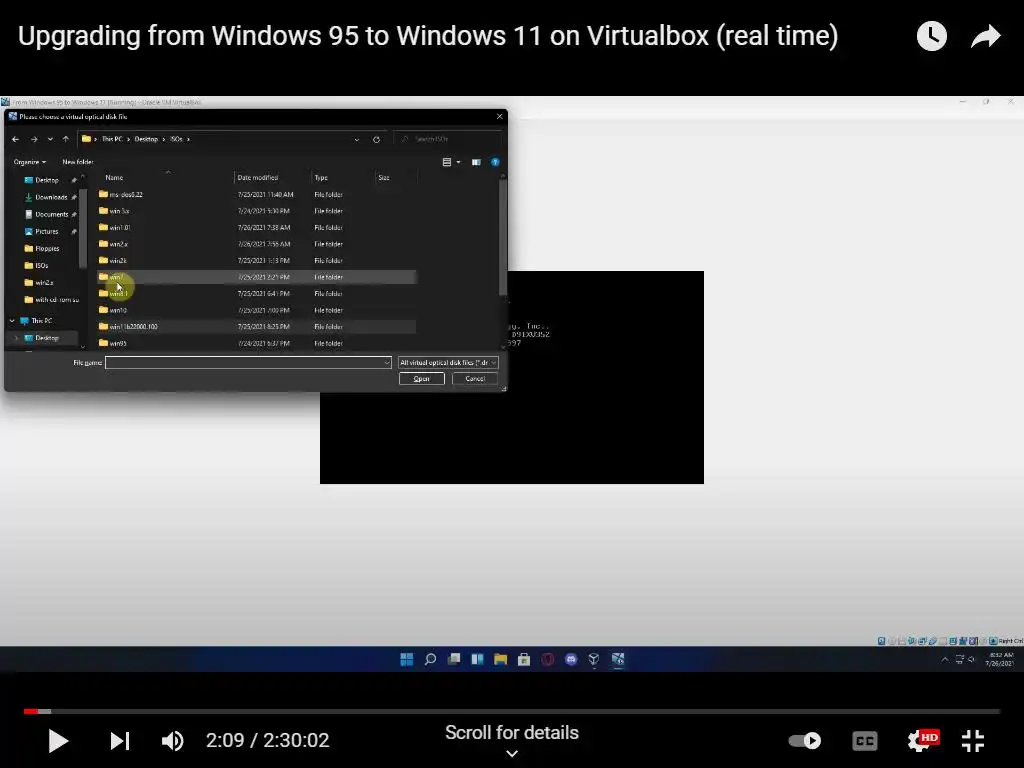Exit full screen mode
Viewport: 1024px width, 768px height.
pyautogui.click(x=973, y=741)
